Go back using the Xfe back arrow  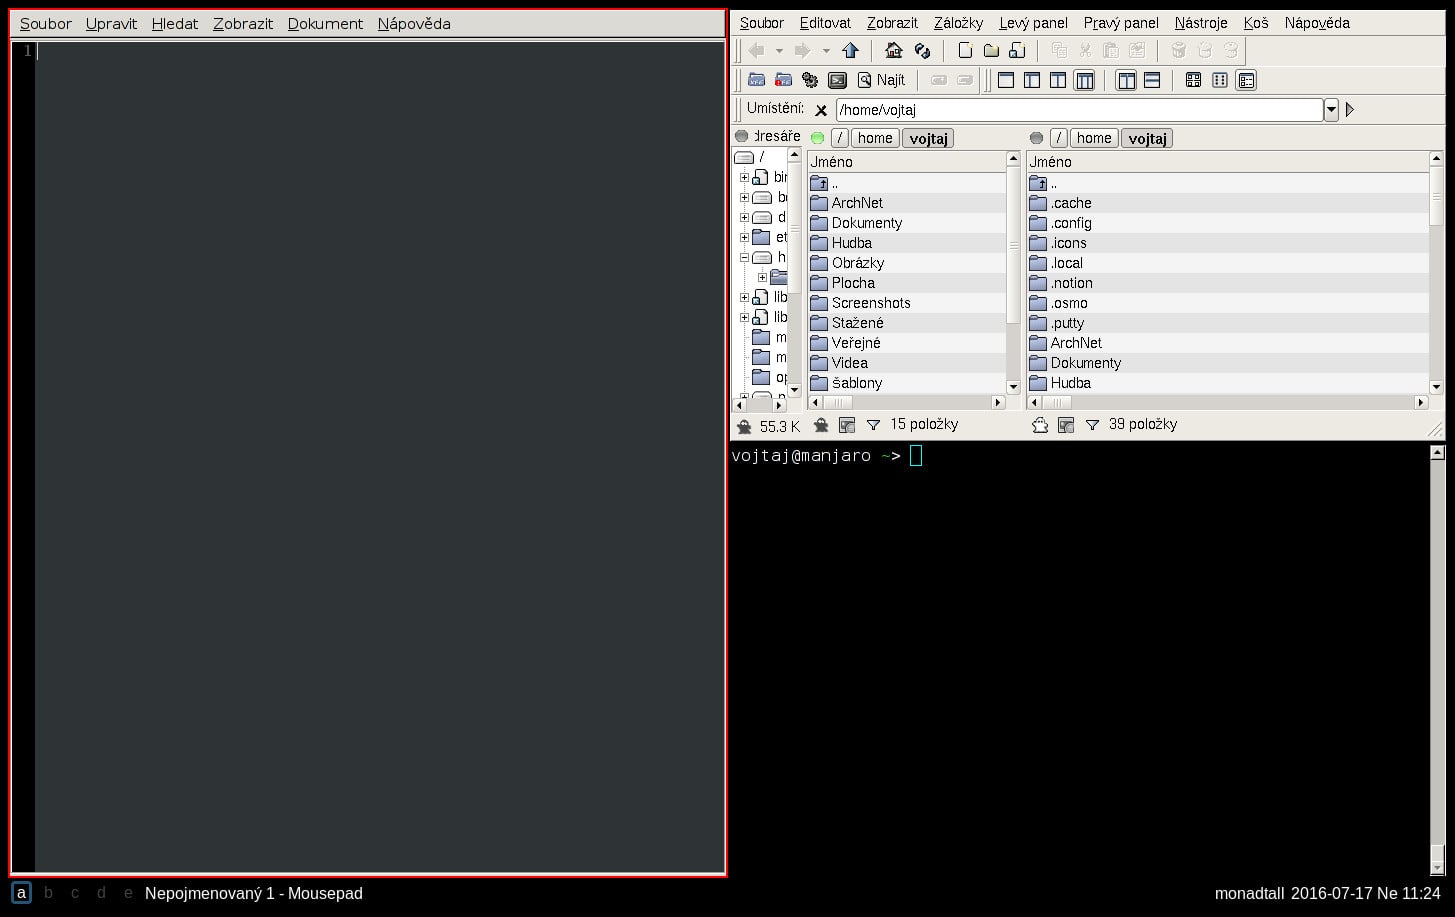(757, 51)
